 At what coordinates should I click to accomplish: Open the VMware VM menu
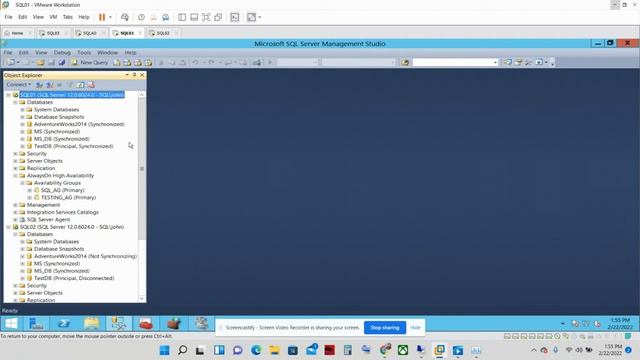53,17
